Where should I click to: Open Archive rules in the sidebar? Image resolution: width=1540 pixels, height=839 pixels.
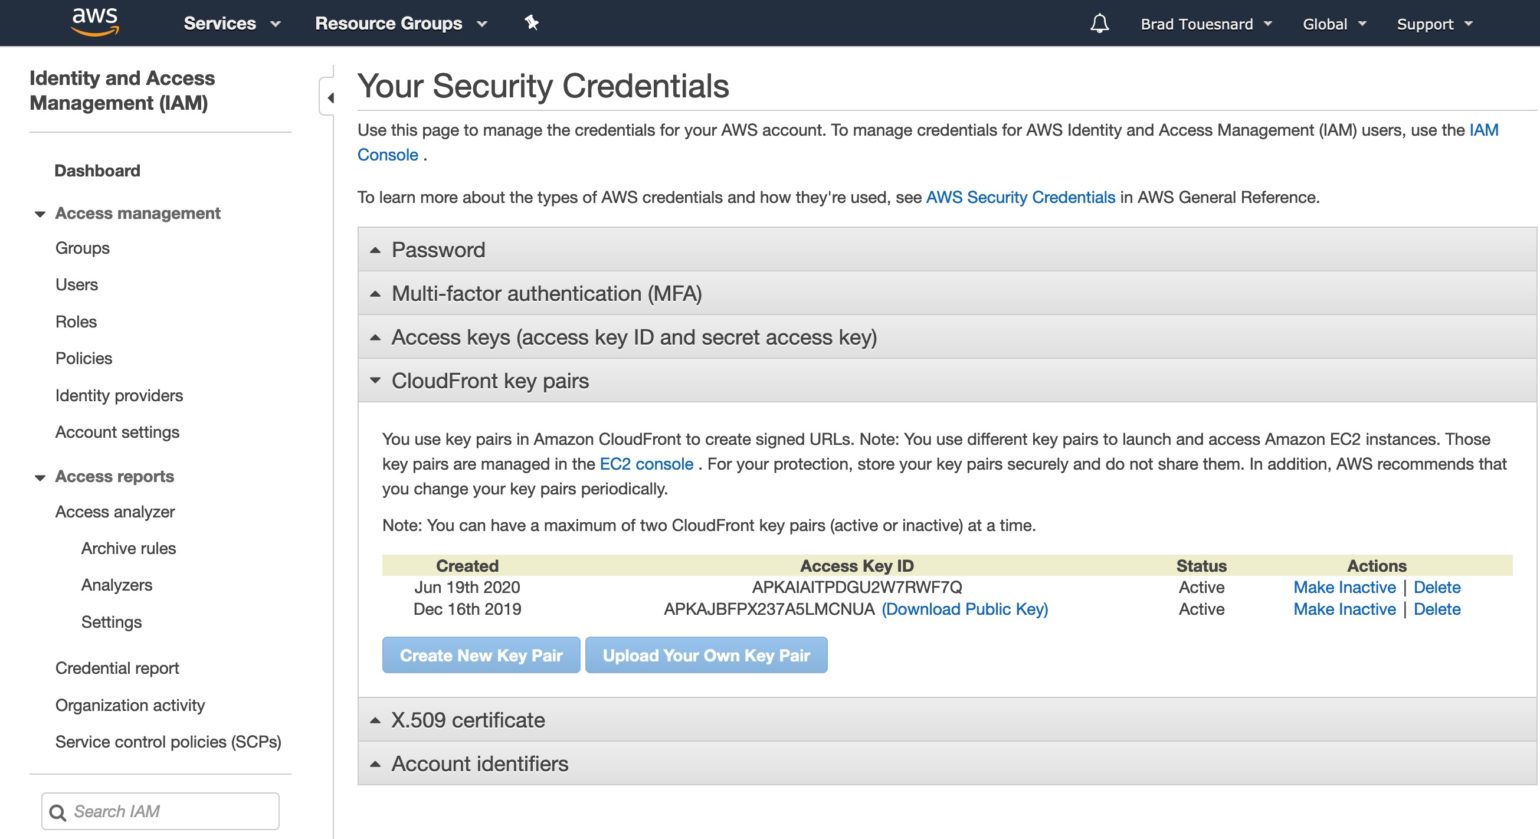pos(128,548)
